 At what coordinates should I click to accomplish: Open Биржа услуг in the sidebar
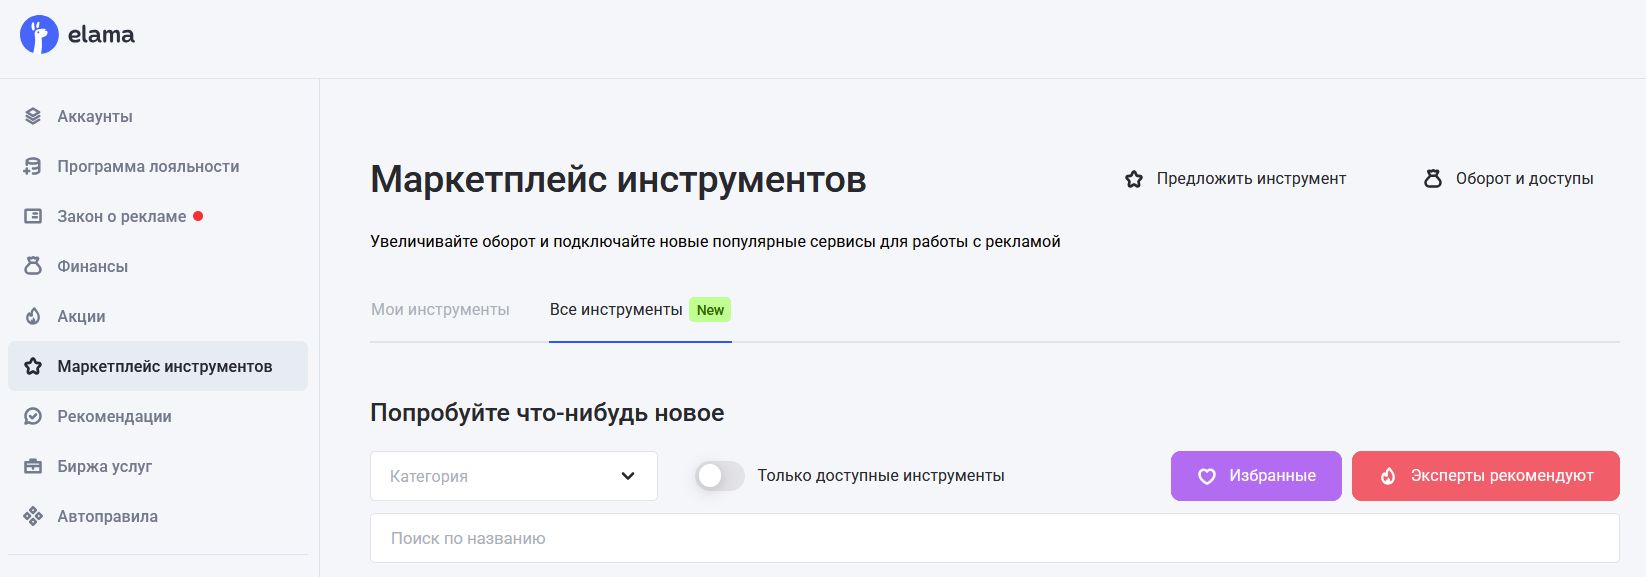pyautogui.click(x=158, y=466)
